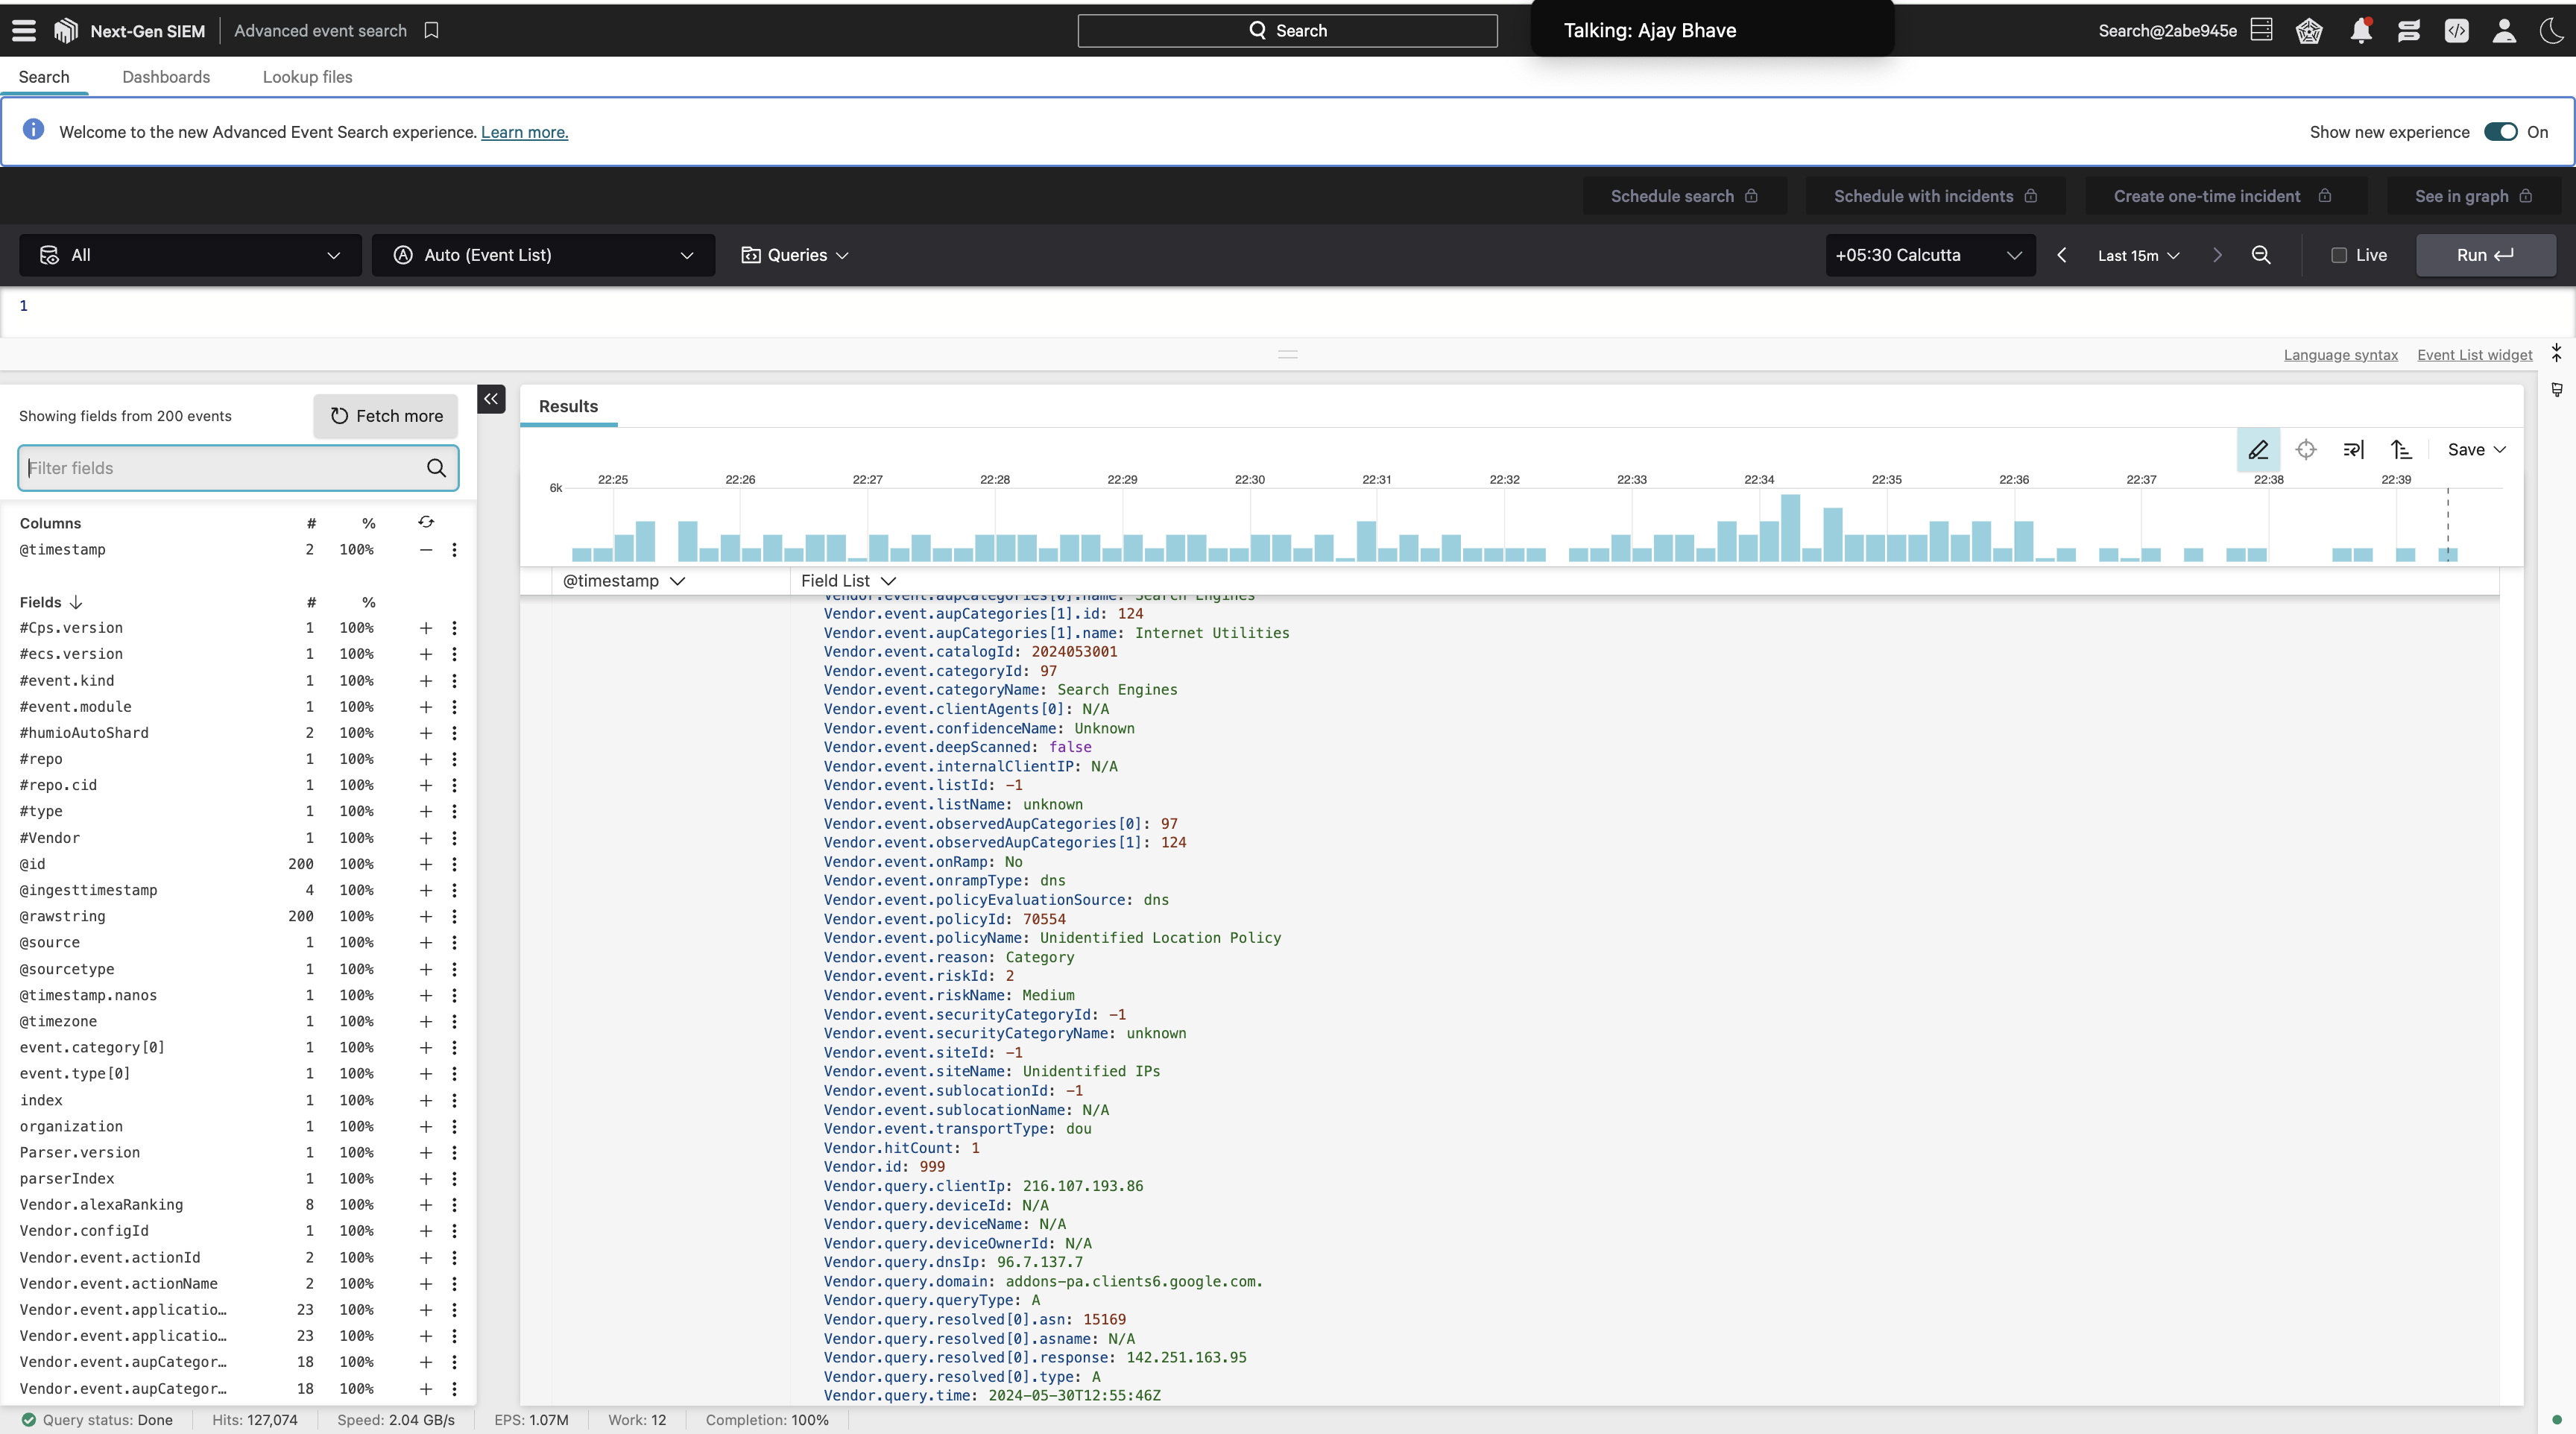Open the notifications bell

2361,31
